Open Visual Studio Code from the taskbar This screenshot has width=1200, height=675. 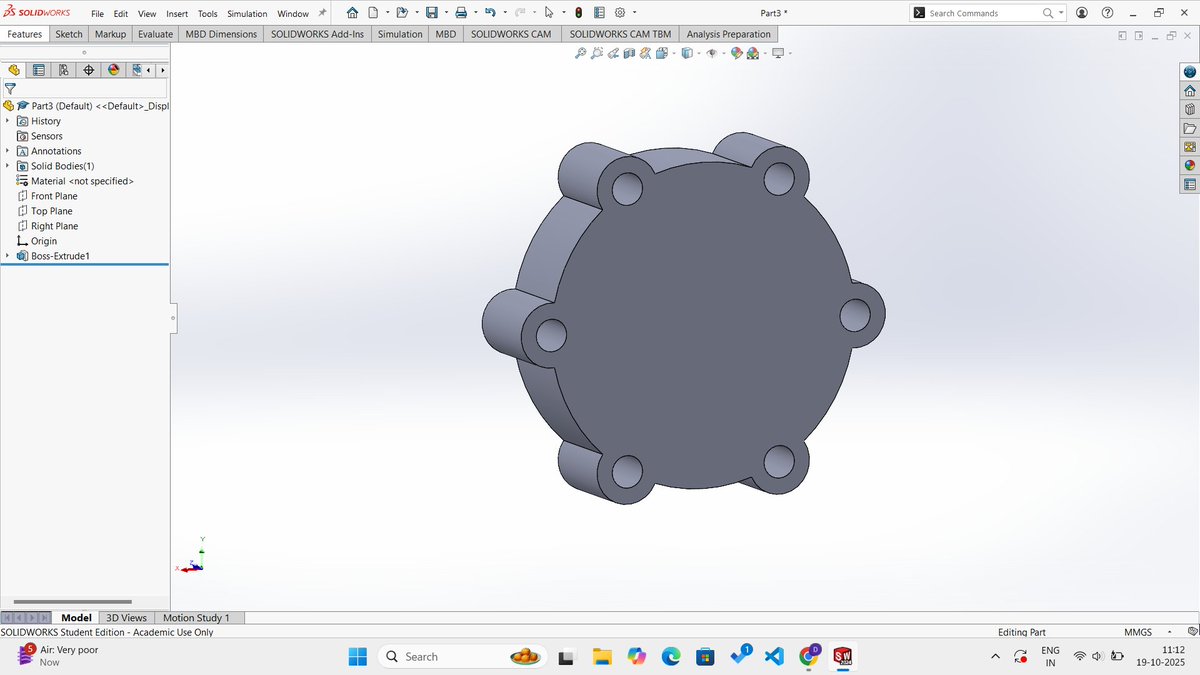773,656
